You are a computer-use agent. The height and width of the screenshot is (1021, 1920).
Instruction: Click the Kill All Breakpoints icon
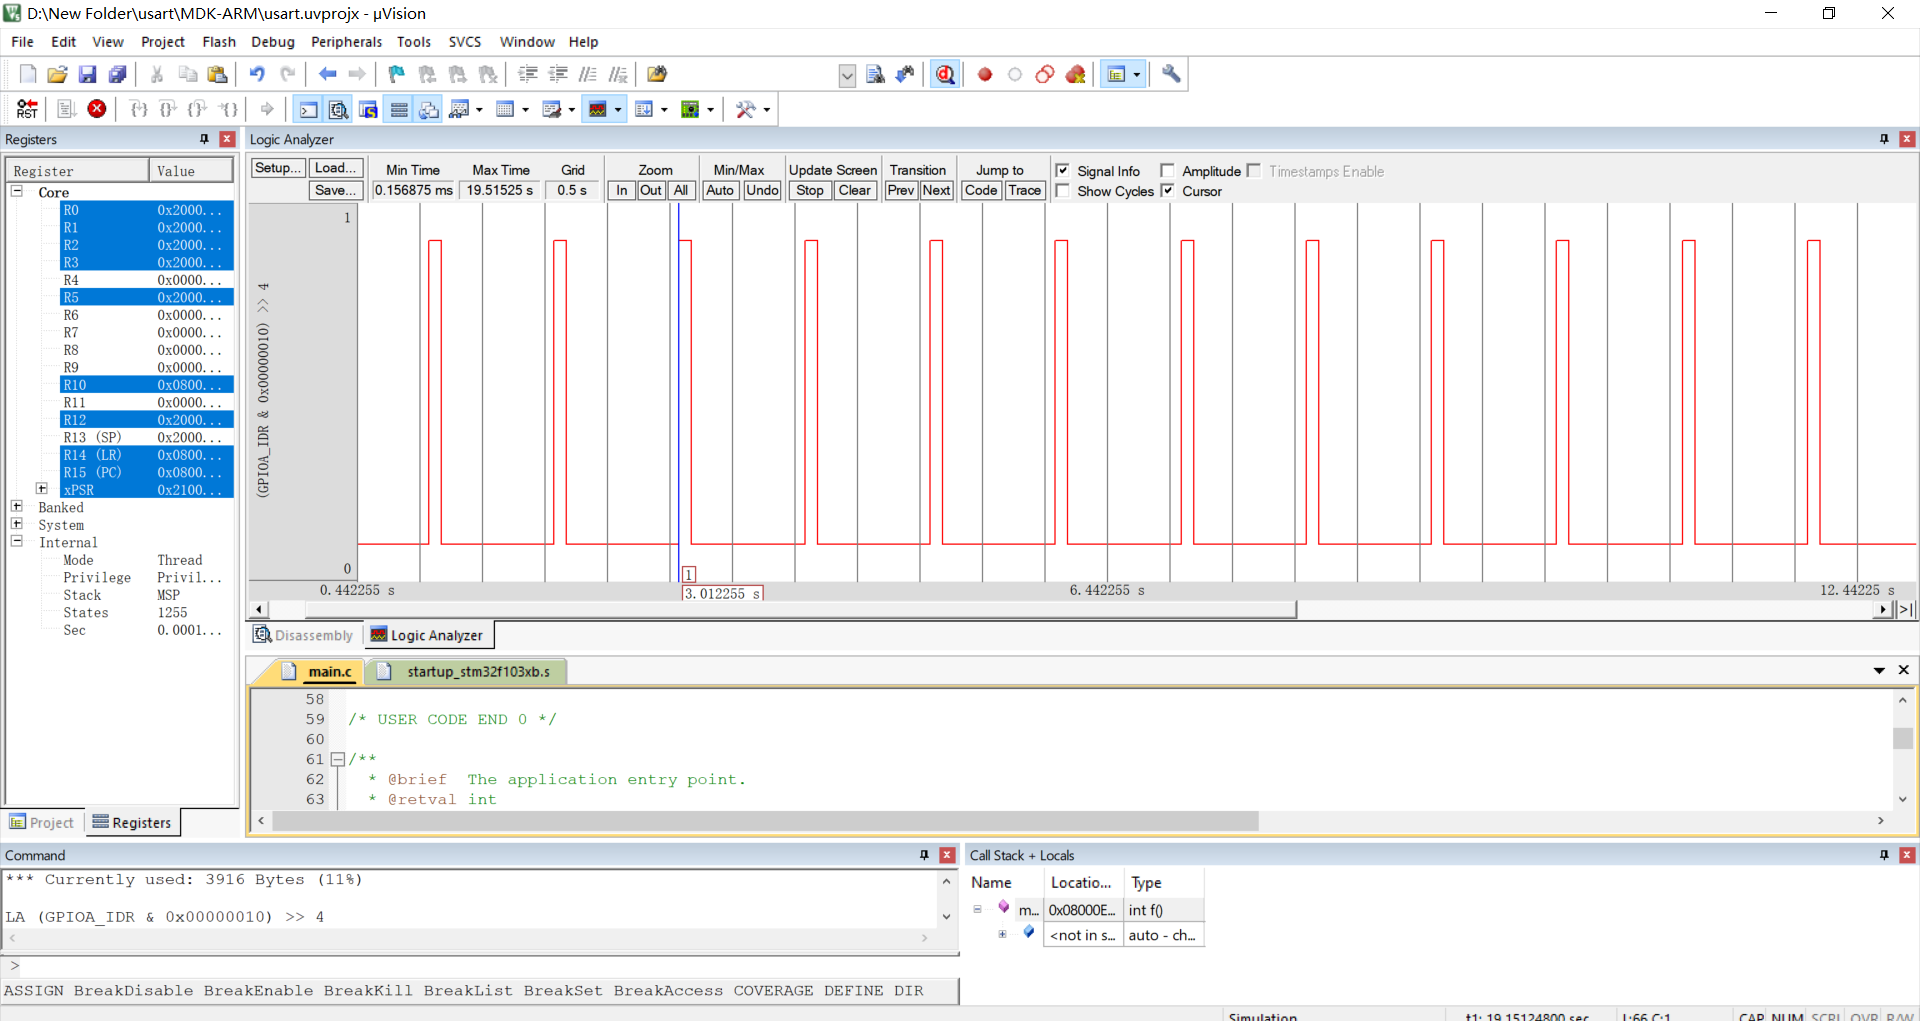pyautogui.click(x=1075, y=74)
